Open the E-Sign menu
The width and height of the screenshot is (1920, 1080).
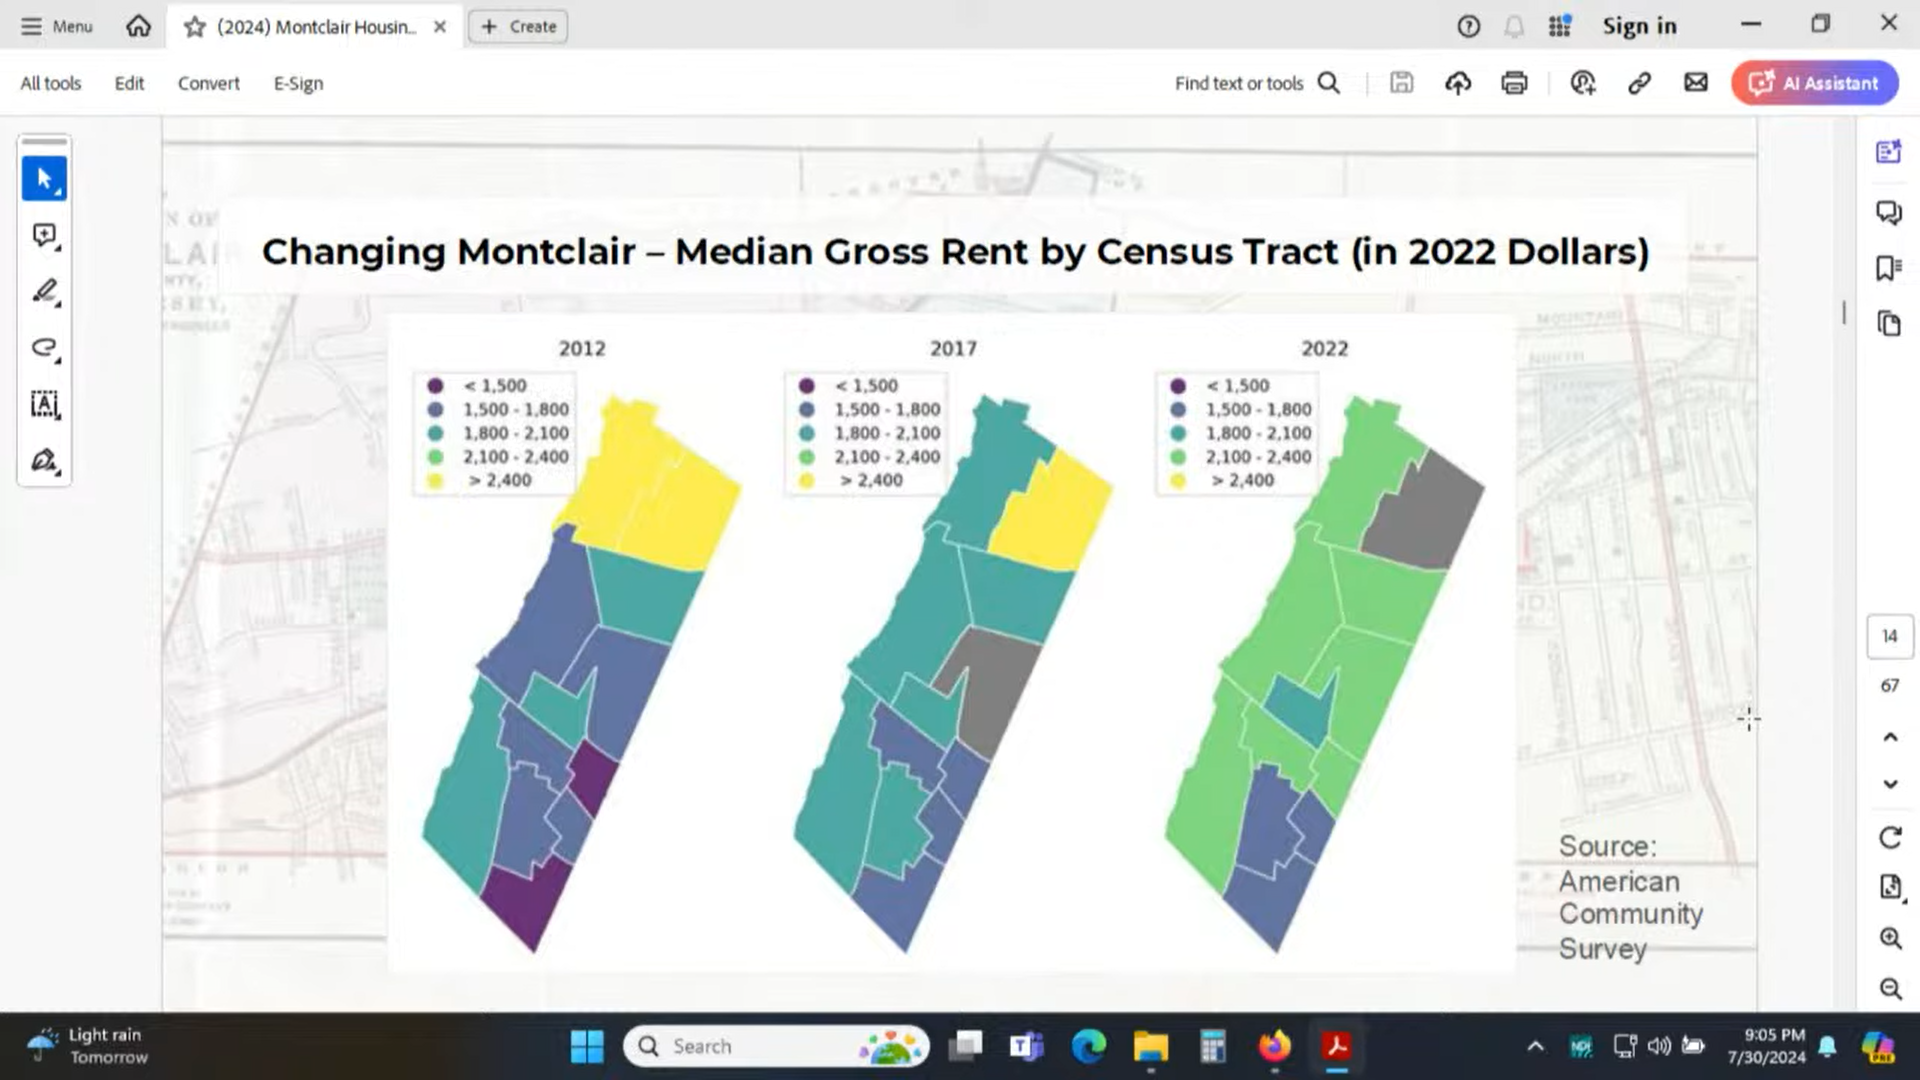pyautogui.click(x=298, y=83)
